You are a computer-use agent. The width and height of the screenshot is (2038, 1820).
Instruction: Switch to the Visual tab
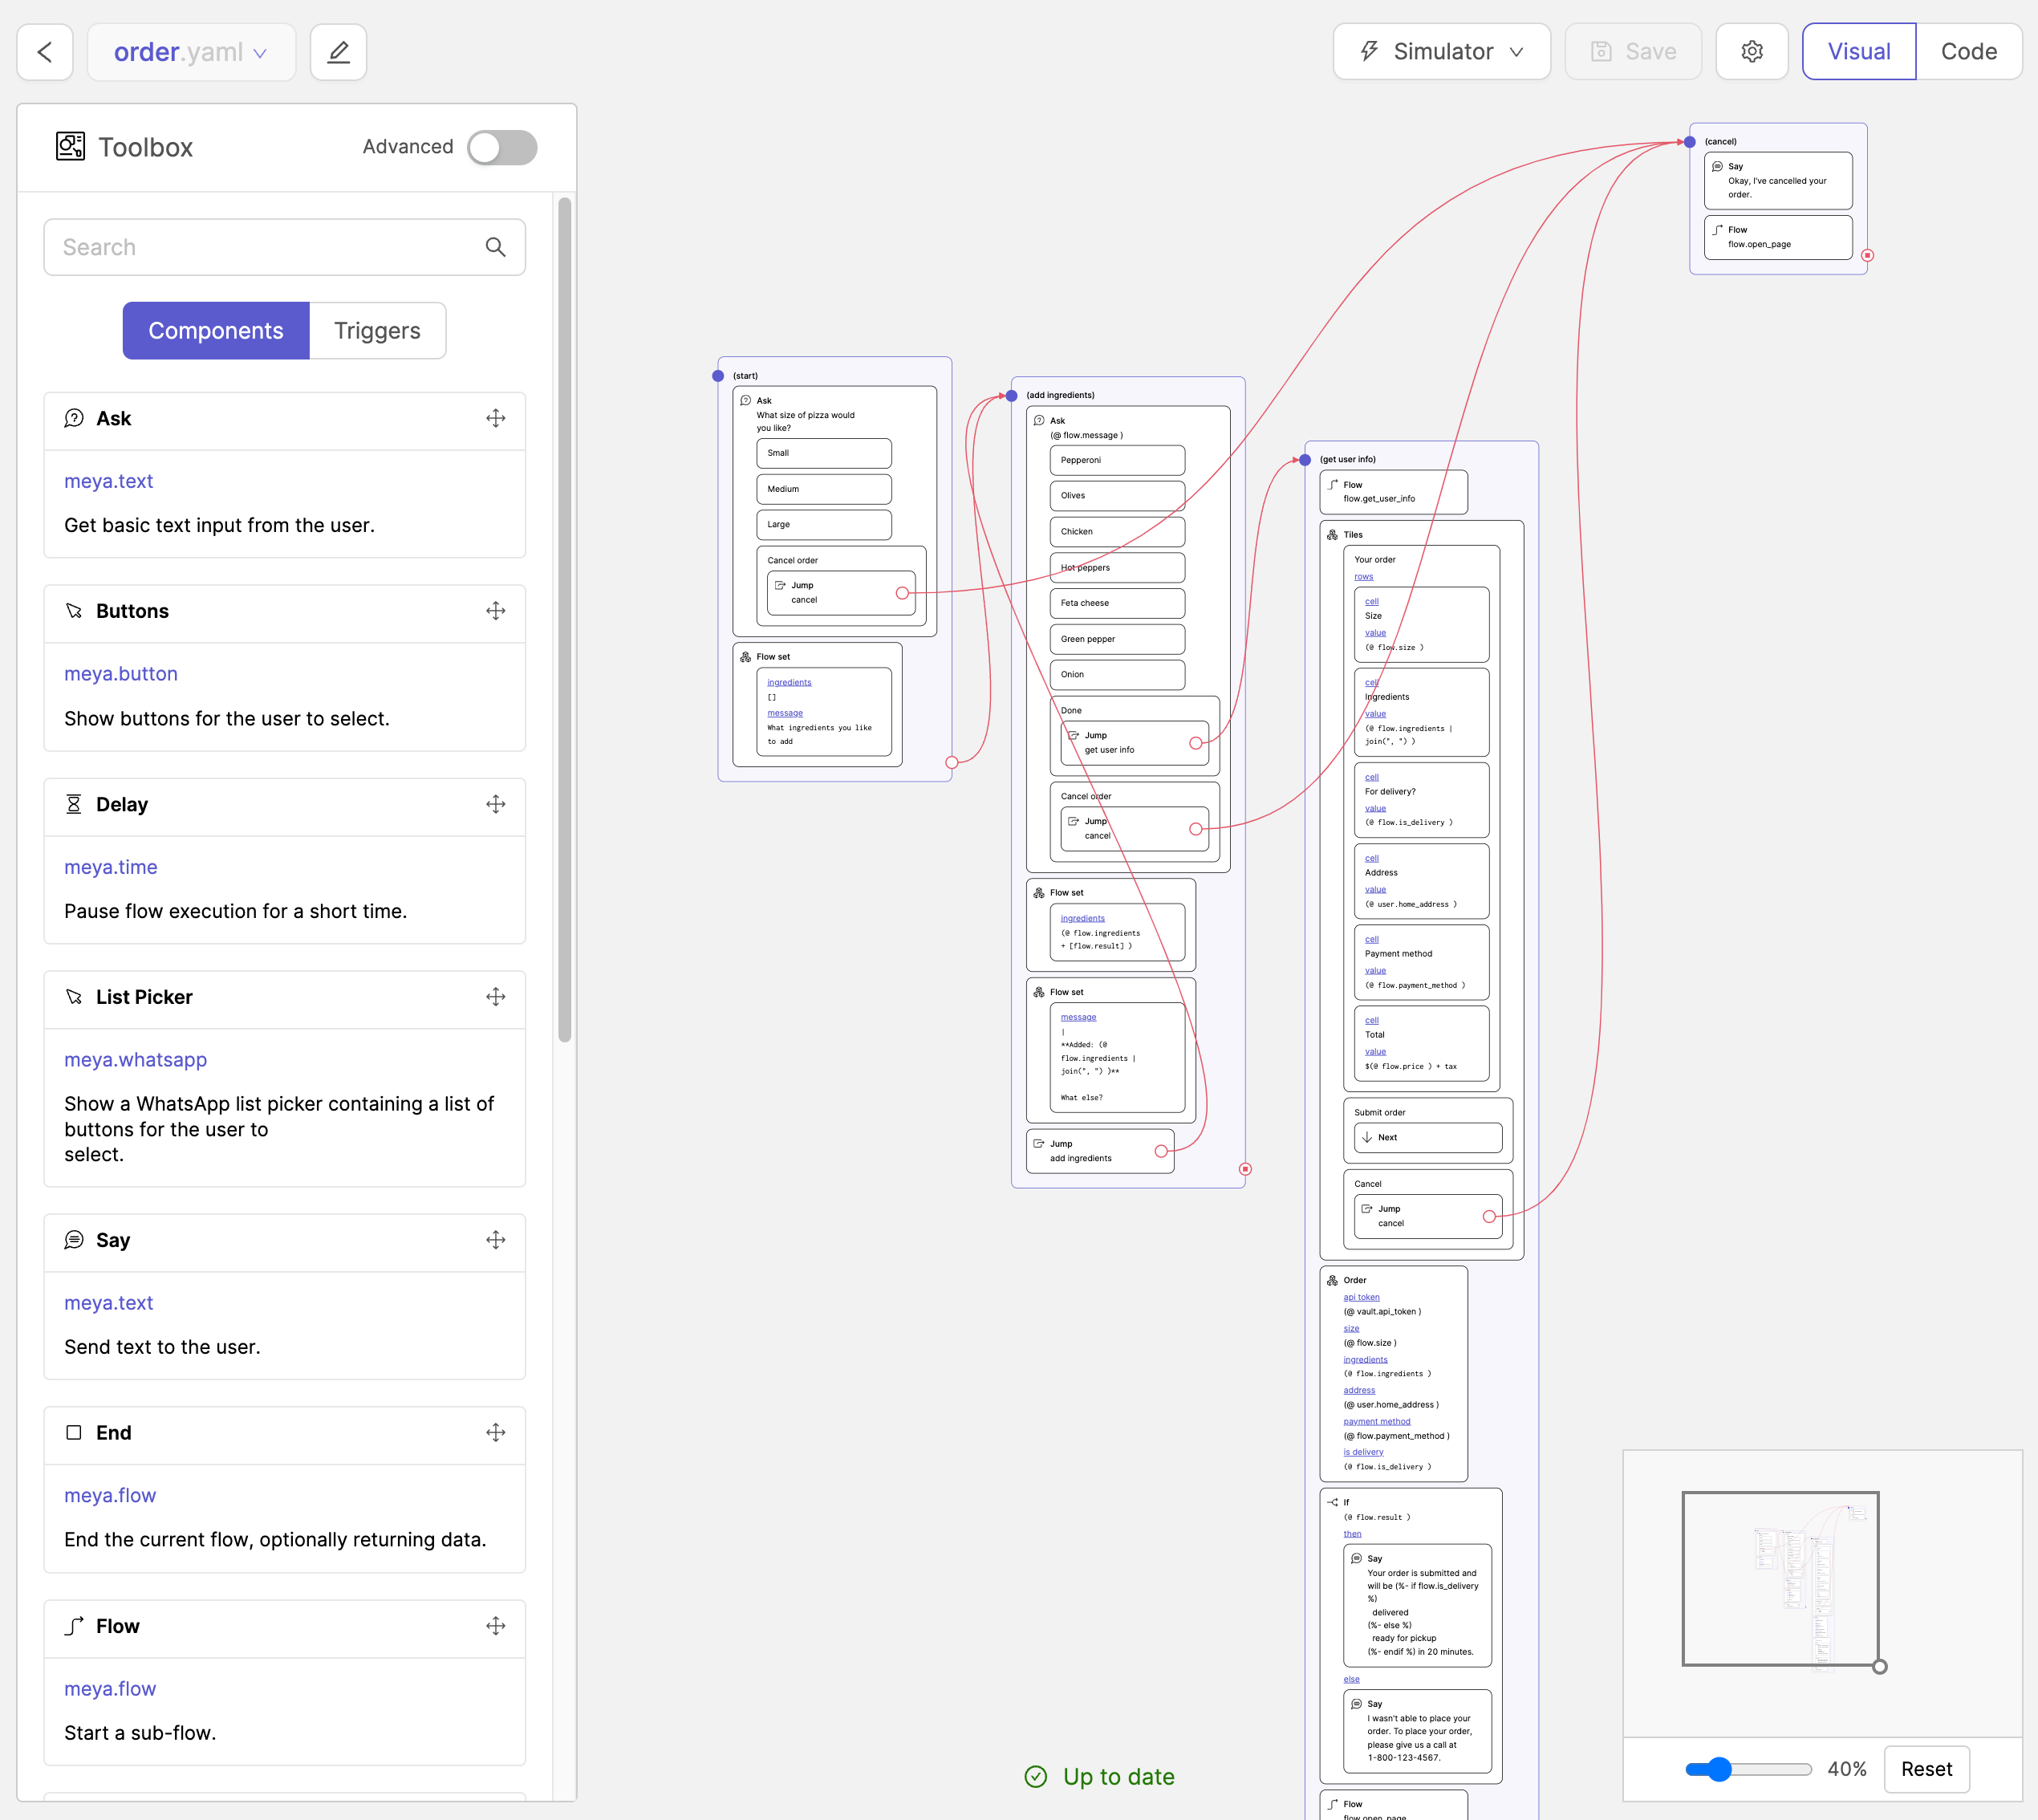coord(1858,52)
